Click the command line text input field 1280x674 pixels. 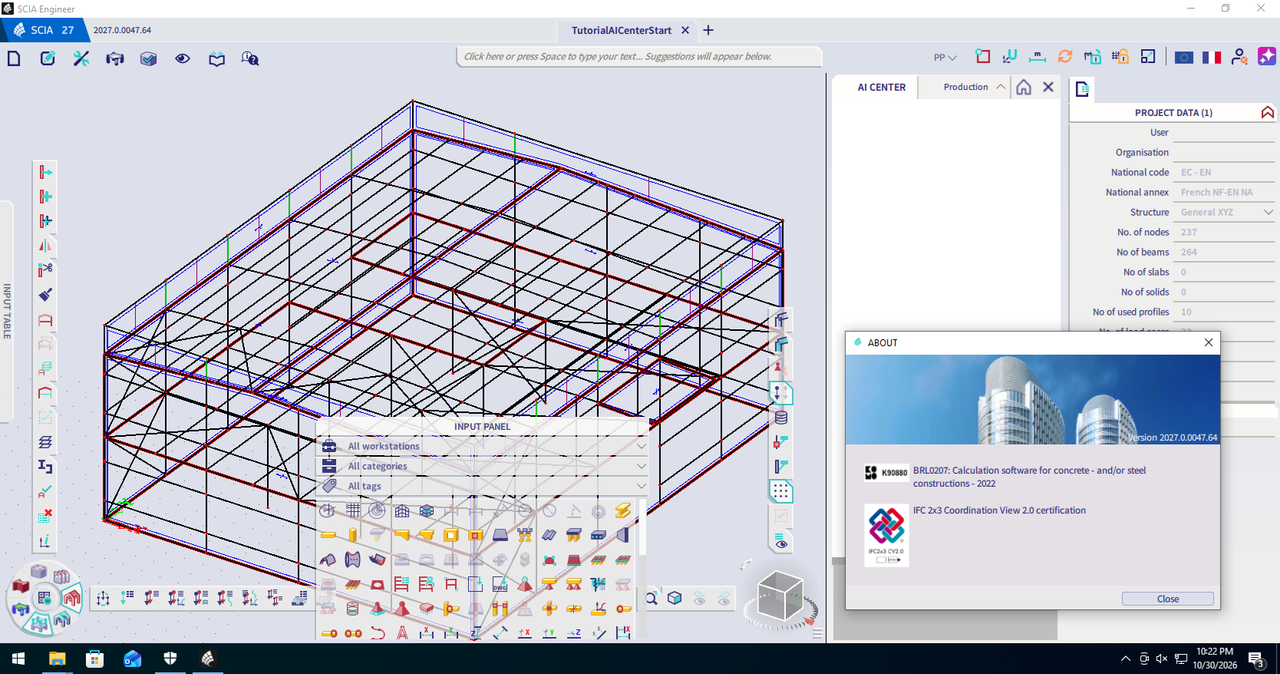click(x=640, y=56)
